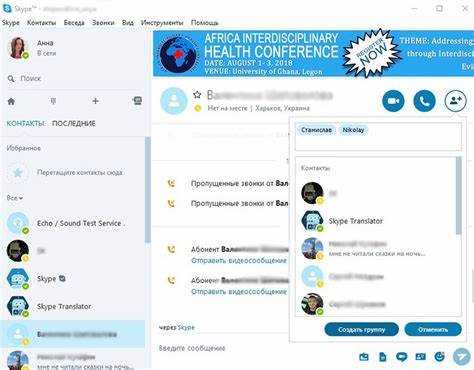474x370 pixels.
Task: Click Anna's В сети status text
Action: (x=47, y=53)
